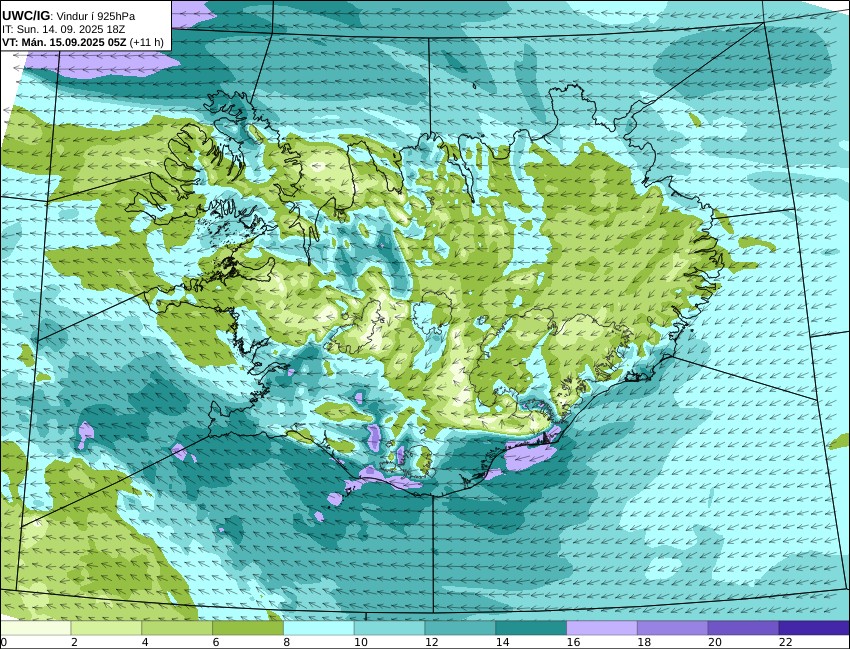The height and width of the screenshot is (649, 850).
Task: Click the UWC/IG title text
Action: click(25, 16)
